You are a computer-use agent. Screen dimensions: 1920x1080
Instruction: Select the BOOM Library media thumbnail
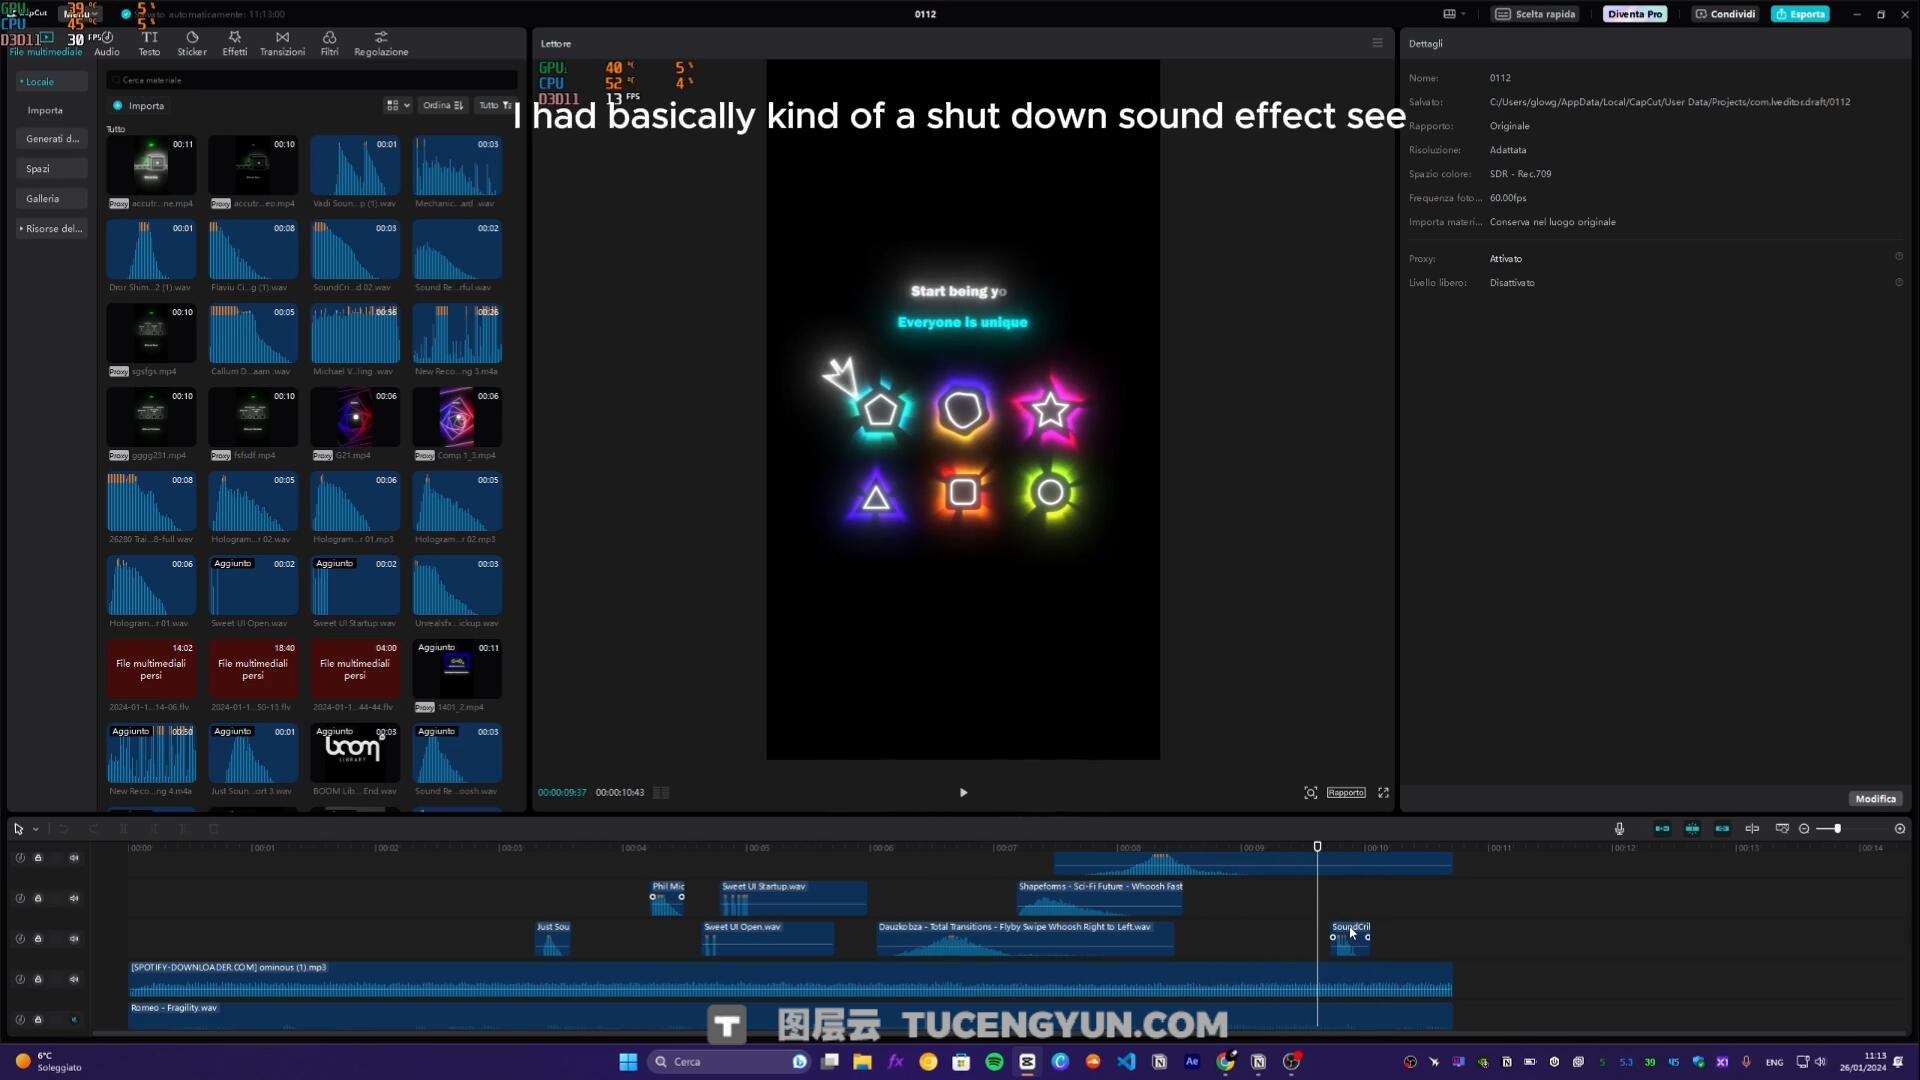click(x=354, y=752)
